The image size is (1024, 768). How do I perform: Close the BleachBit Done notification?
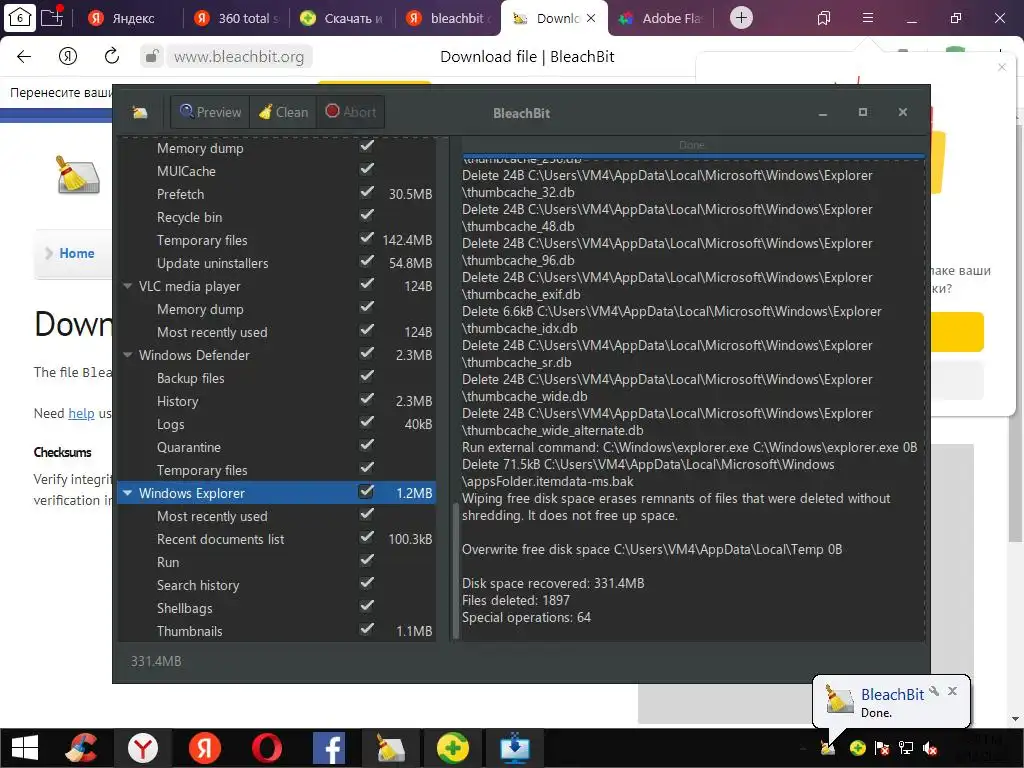pos(952,691)
